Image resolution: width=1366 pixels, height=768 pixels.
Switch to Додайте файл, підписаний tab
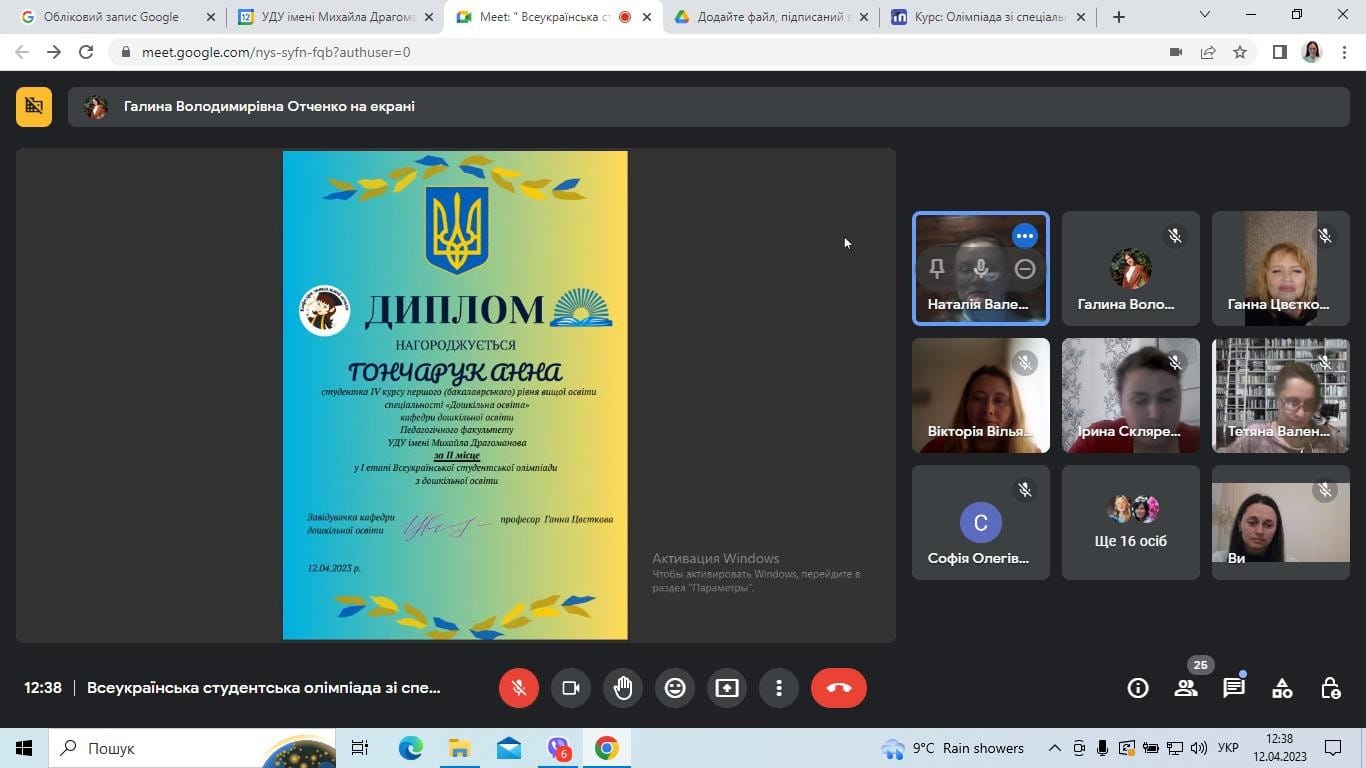[x=770, y=17]
